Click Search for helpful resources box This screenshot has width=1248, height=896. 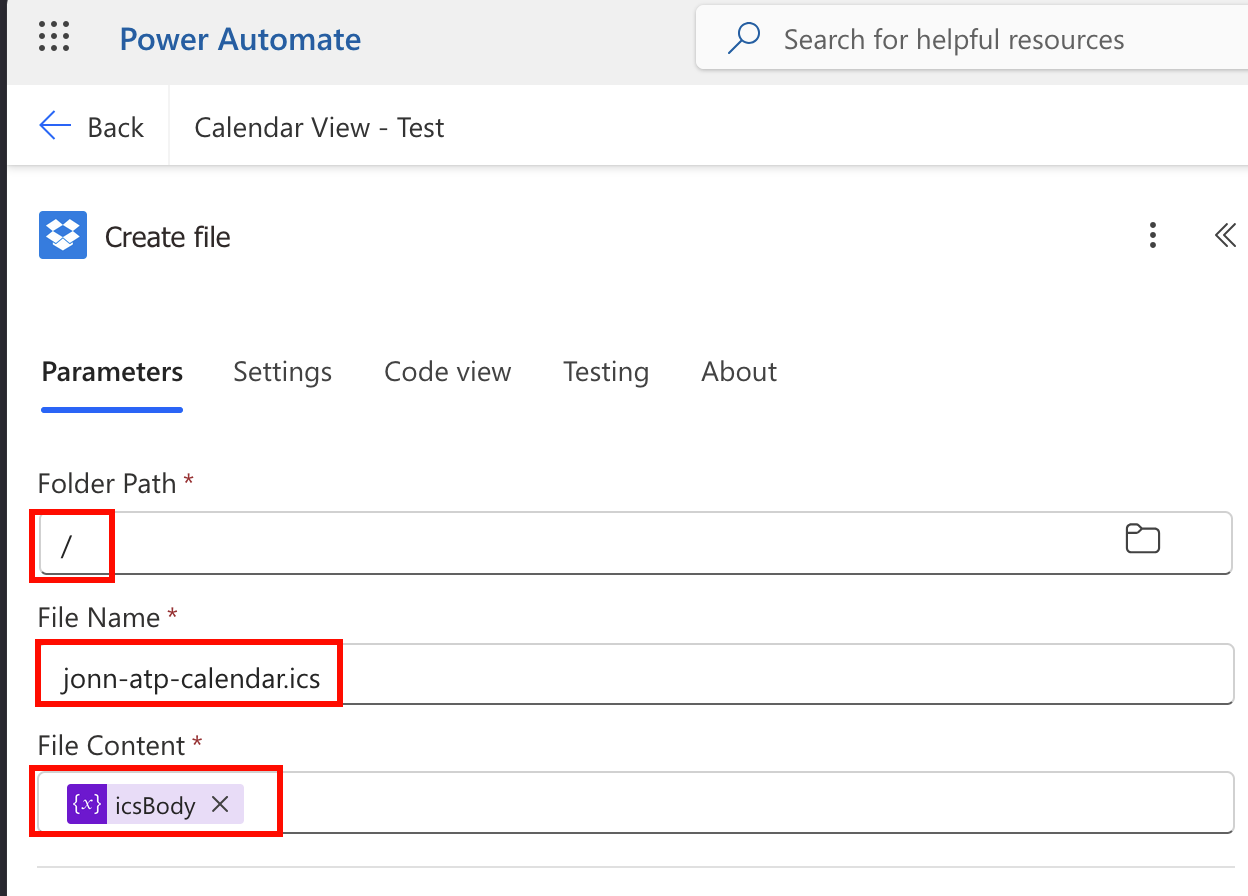click(x=972, y=39)
